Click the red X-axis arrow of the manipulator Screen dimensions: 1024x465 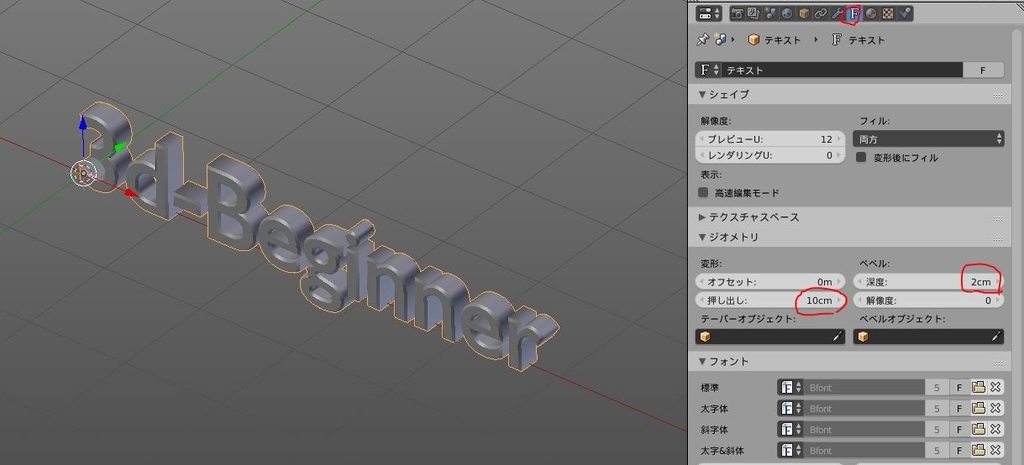pos(131,192)
